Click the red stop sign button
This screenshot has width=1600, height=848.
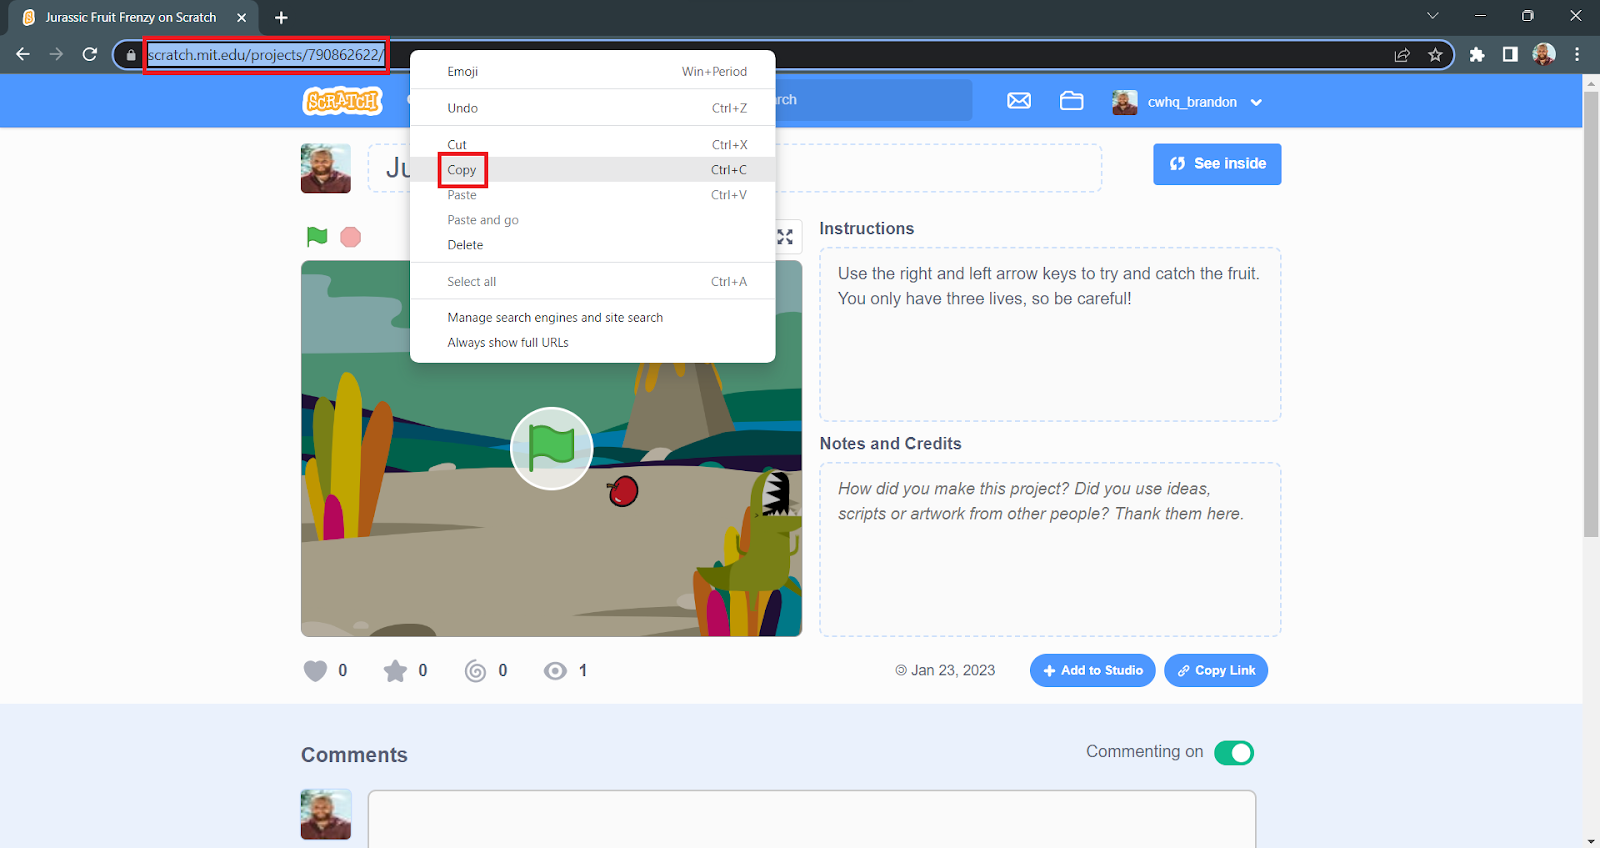(x=350, y=237)
